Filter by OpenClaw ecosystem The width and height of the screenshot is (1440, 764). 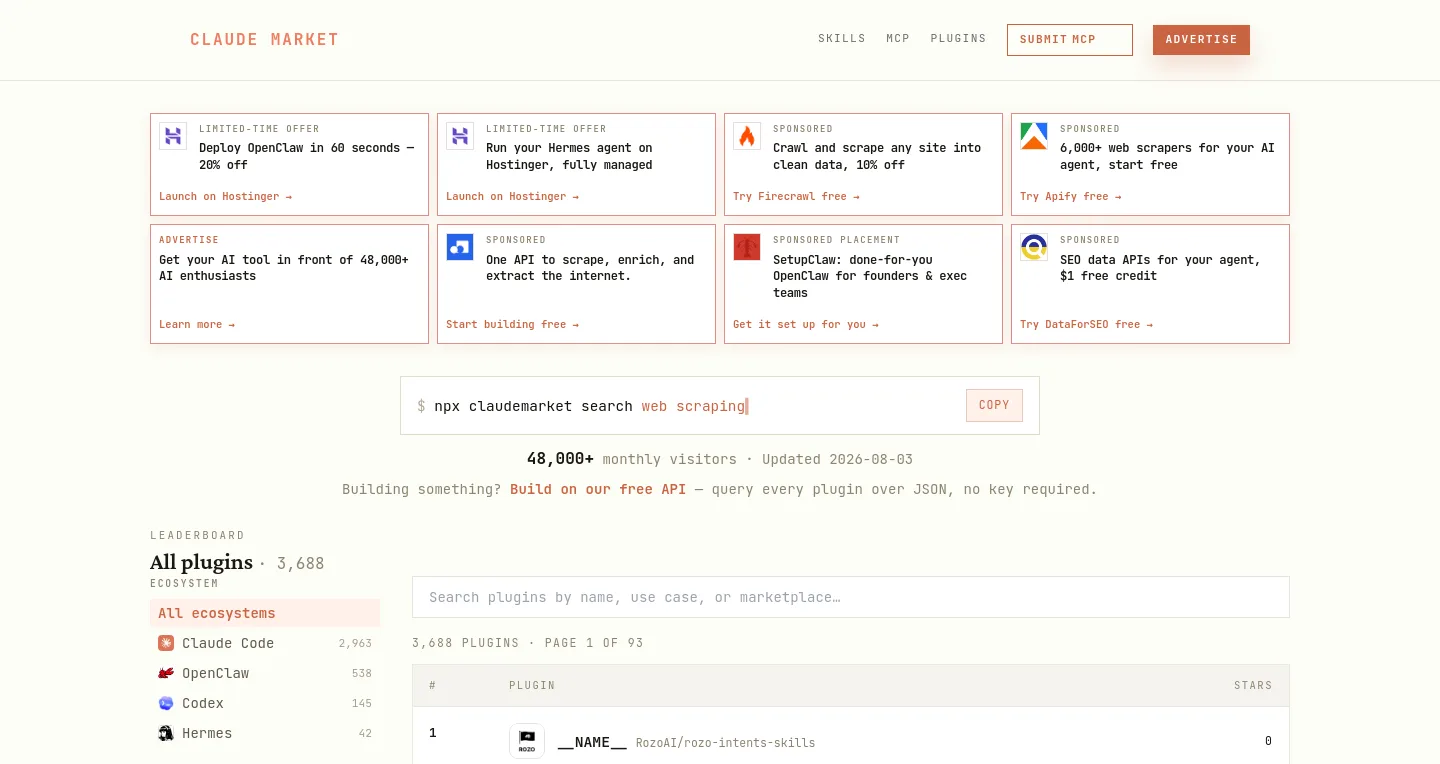(265, 673)
